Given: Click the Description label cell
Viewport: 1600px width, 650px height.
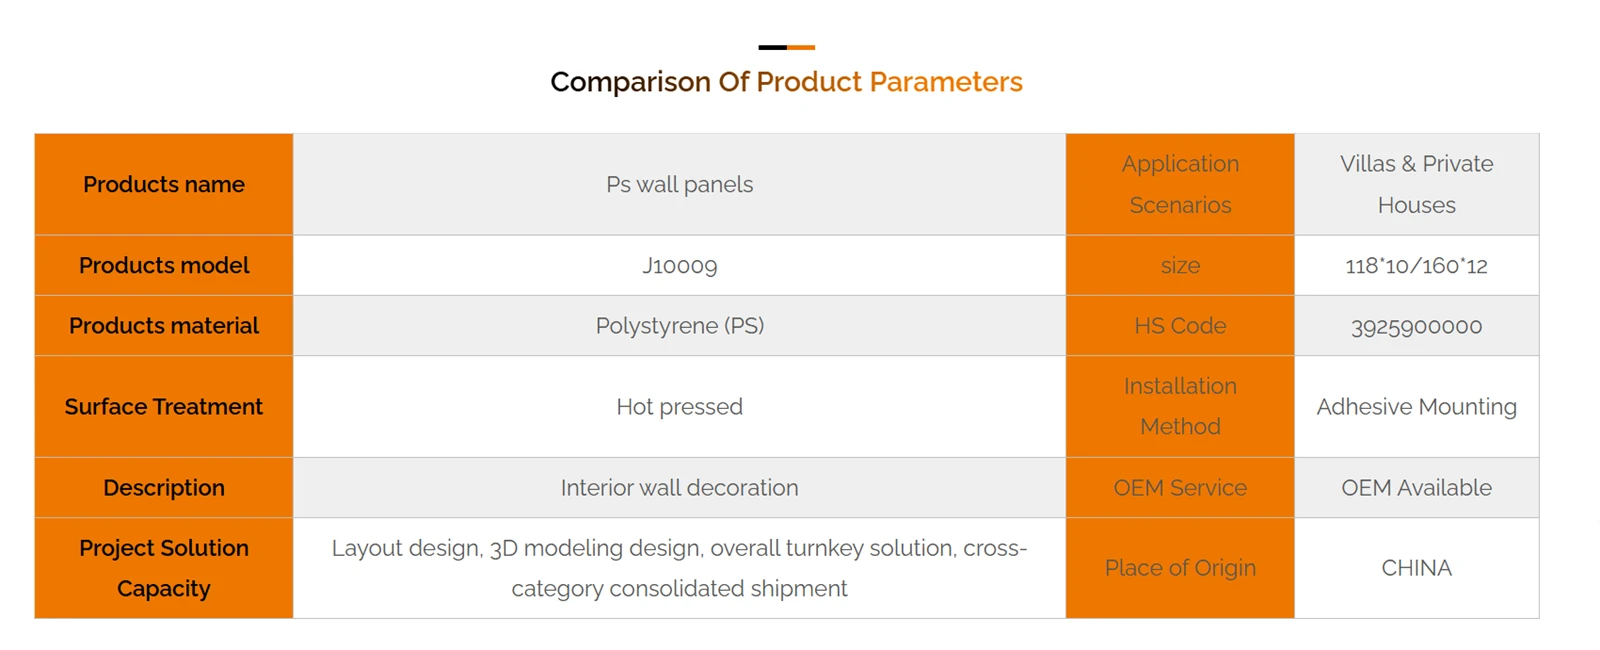Looking at the screenshot, I should 164,487.
